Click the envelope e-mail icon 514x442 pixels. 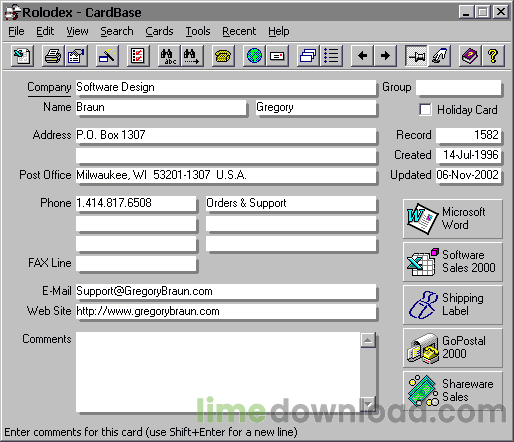[x=277, y=56]
